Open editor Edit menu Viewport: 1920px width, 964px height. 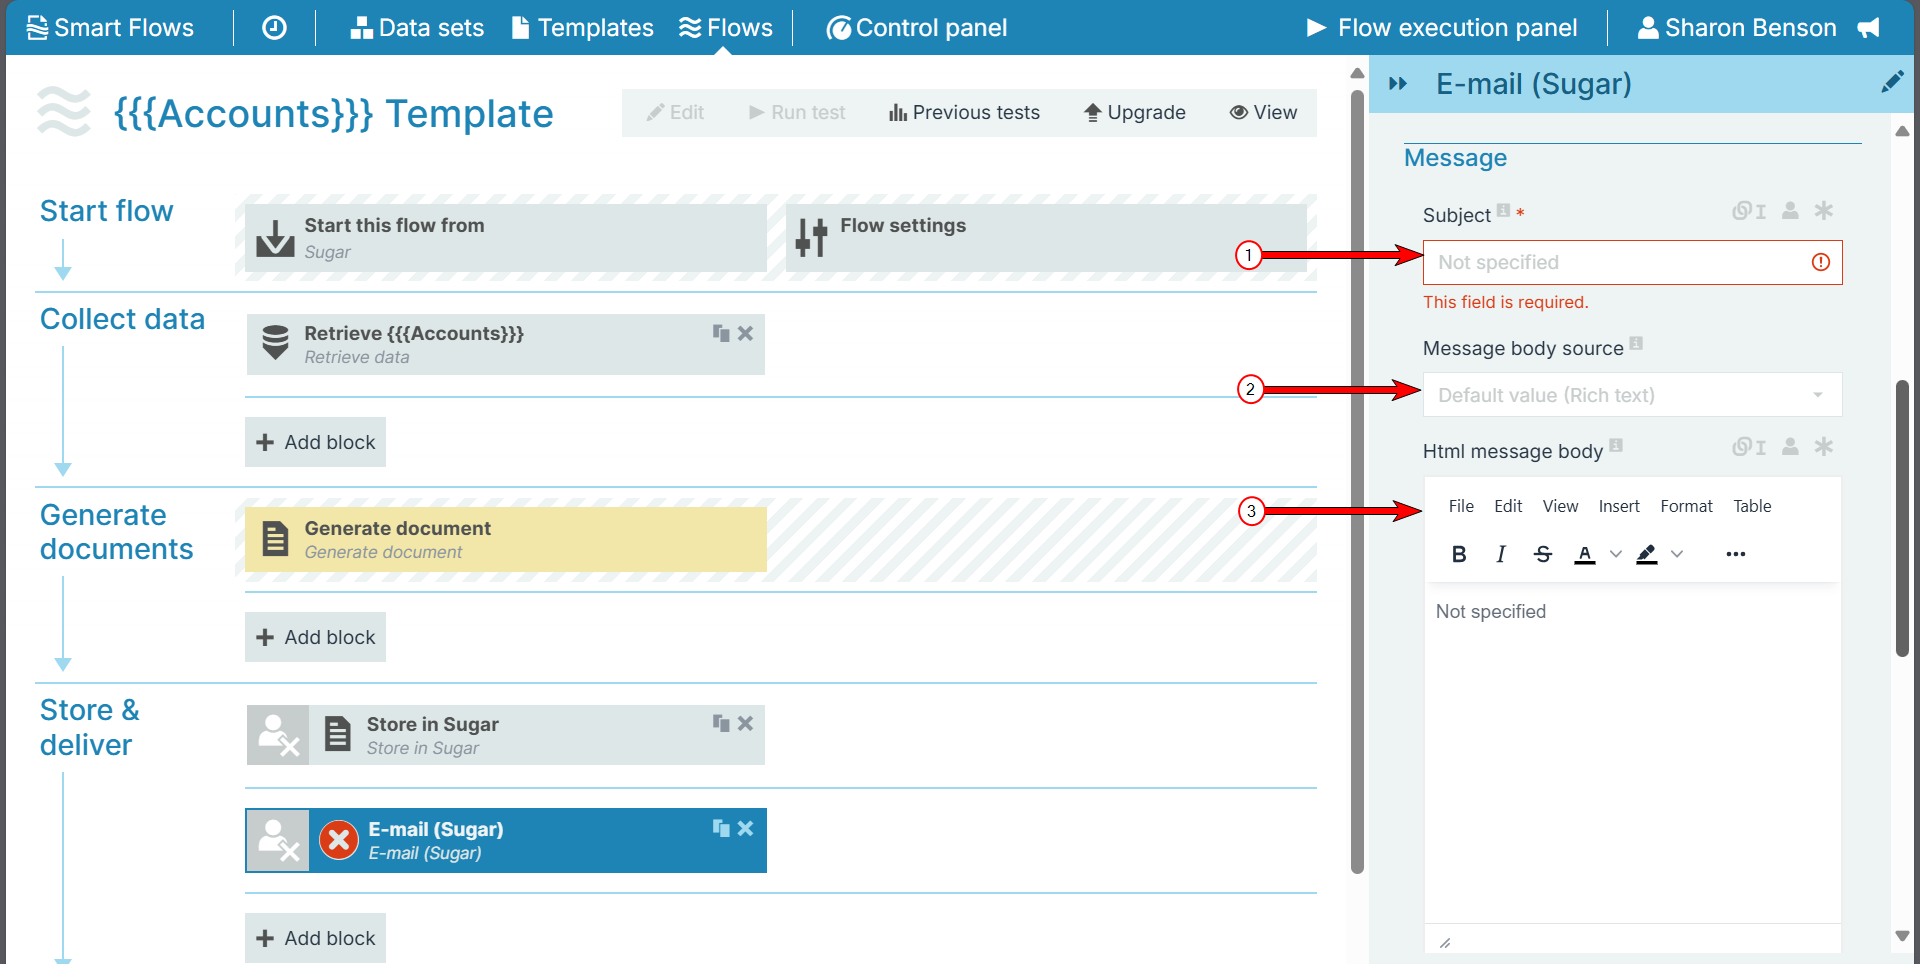pos(1508,506)
